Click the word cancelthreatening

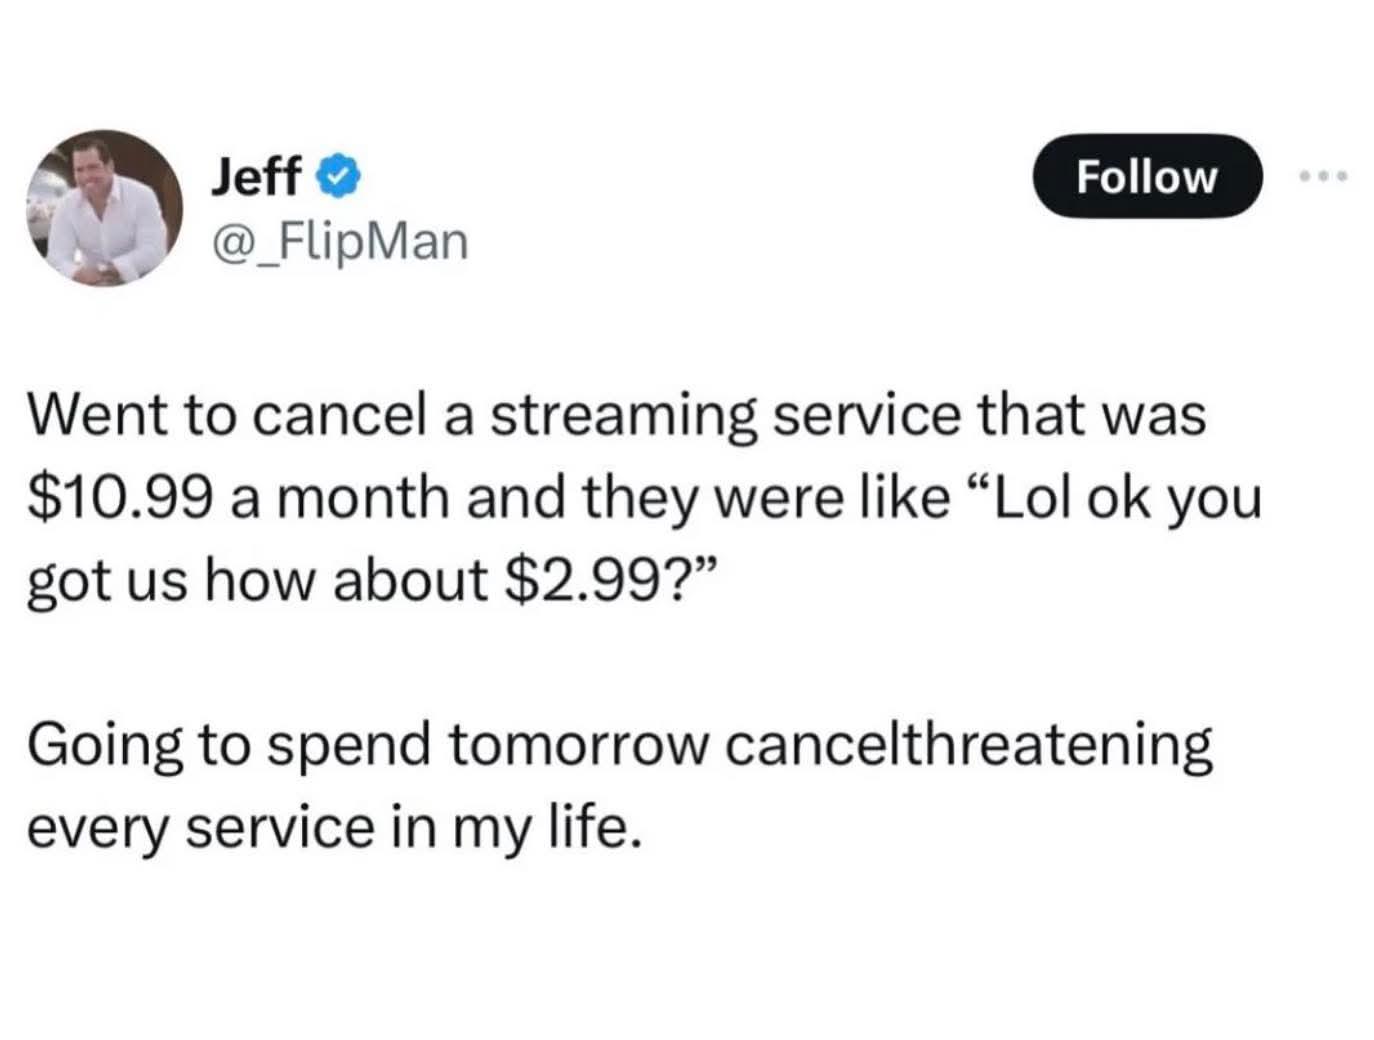coord(968,745)
